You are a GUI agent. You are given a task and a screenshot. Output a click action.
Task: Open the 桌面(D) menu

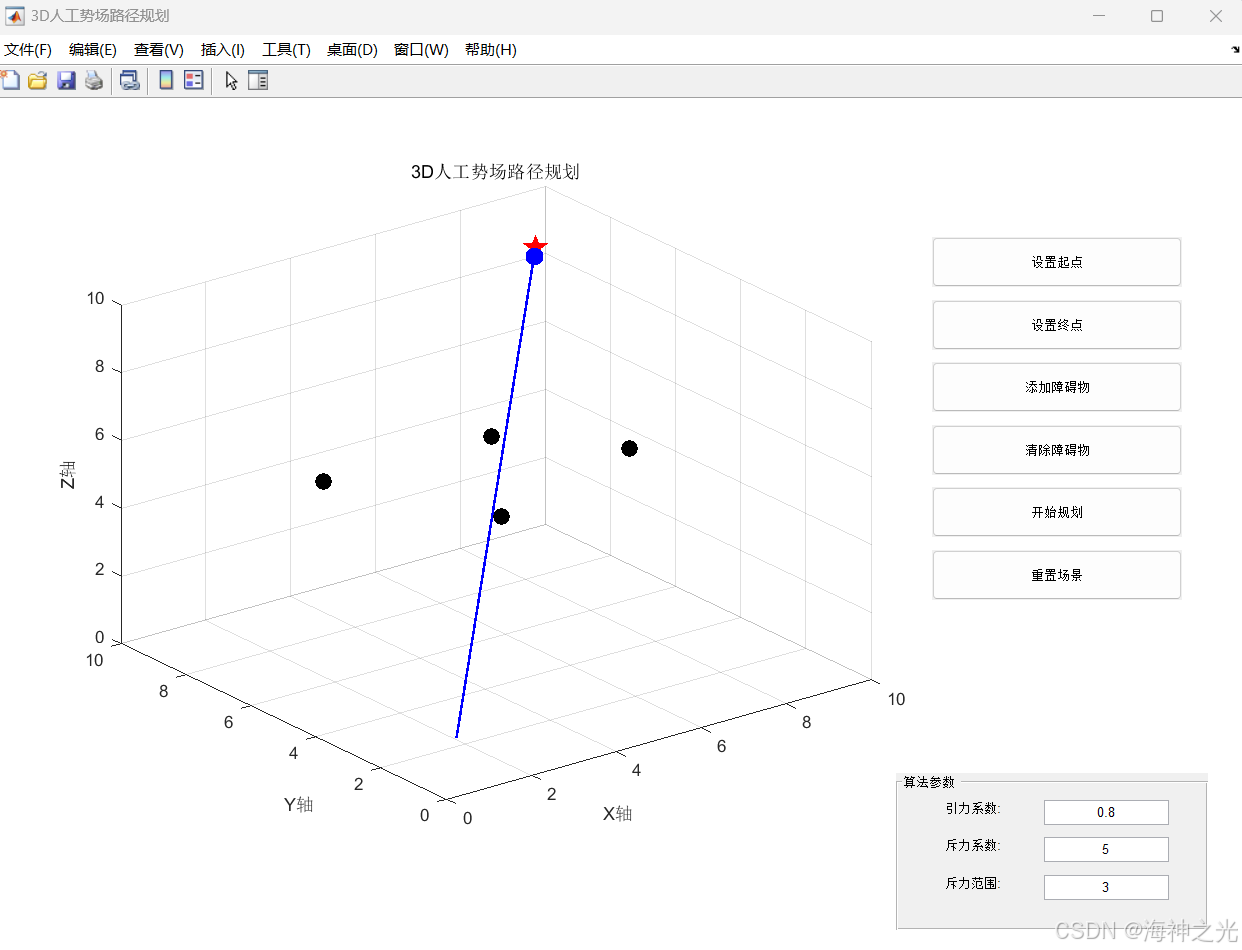[352, 50]
